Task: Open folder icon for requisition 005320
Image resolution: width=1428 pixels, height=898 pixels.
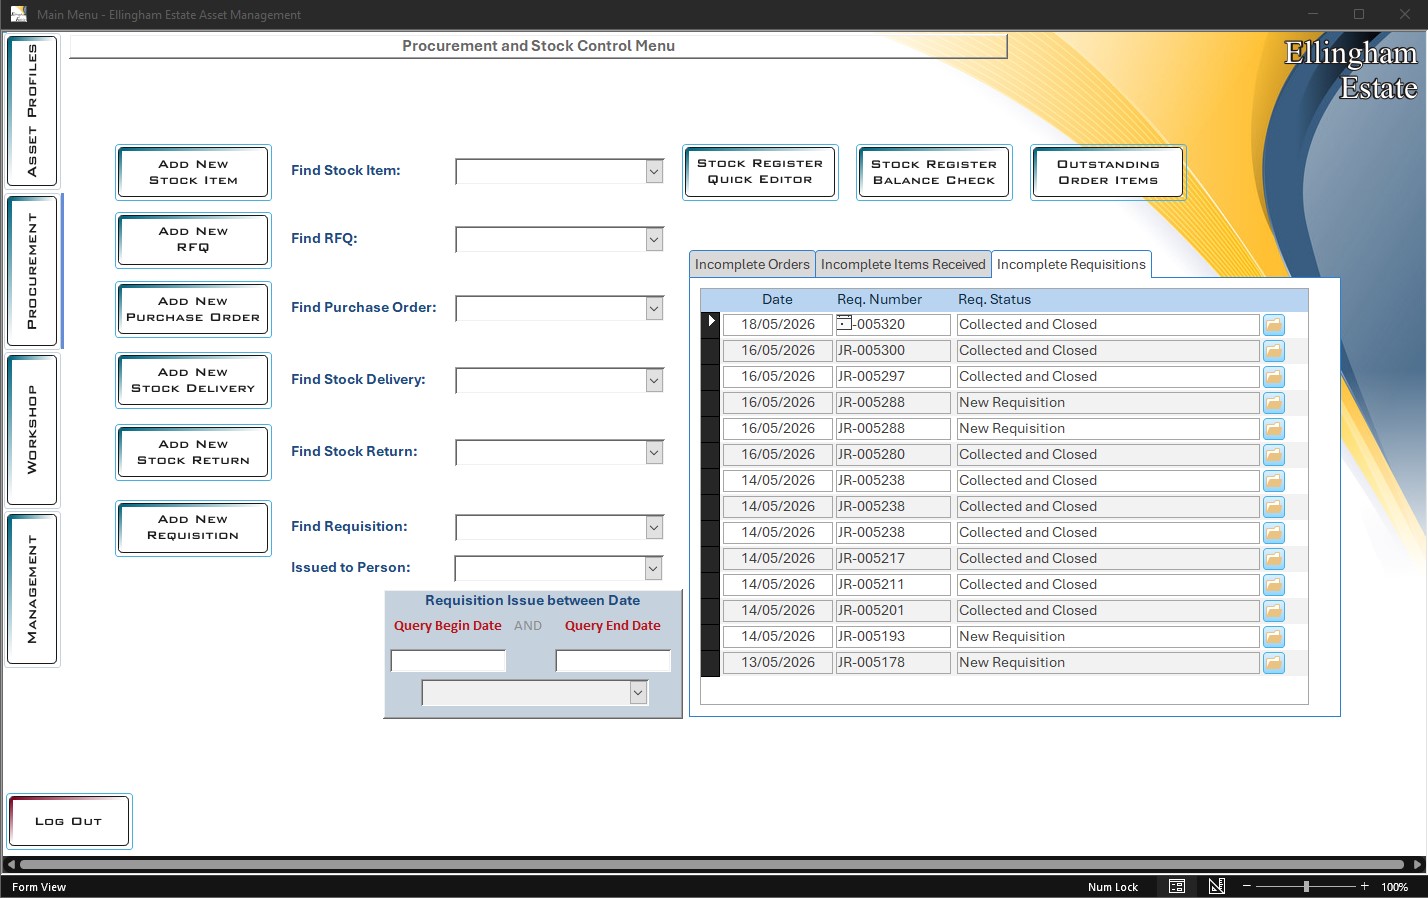Action: [1273, 325]
